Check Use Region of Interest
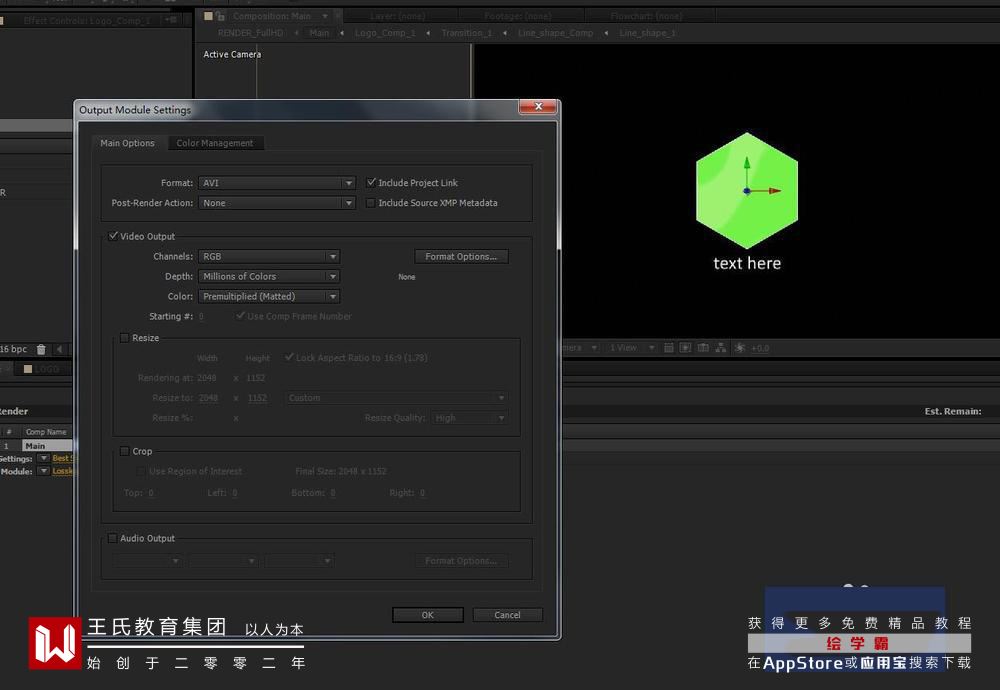 (140, 471)
